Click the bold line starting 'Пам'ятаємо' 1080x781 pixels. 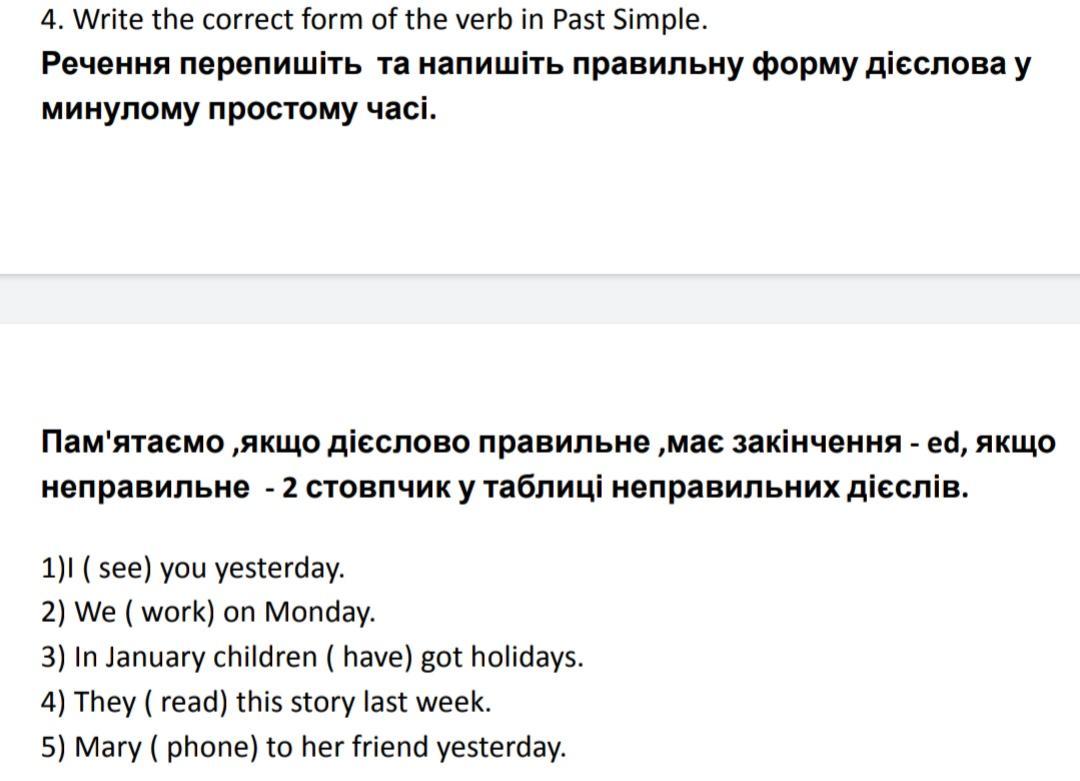click(548, 442)
